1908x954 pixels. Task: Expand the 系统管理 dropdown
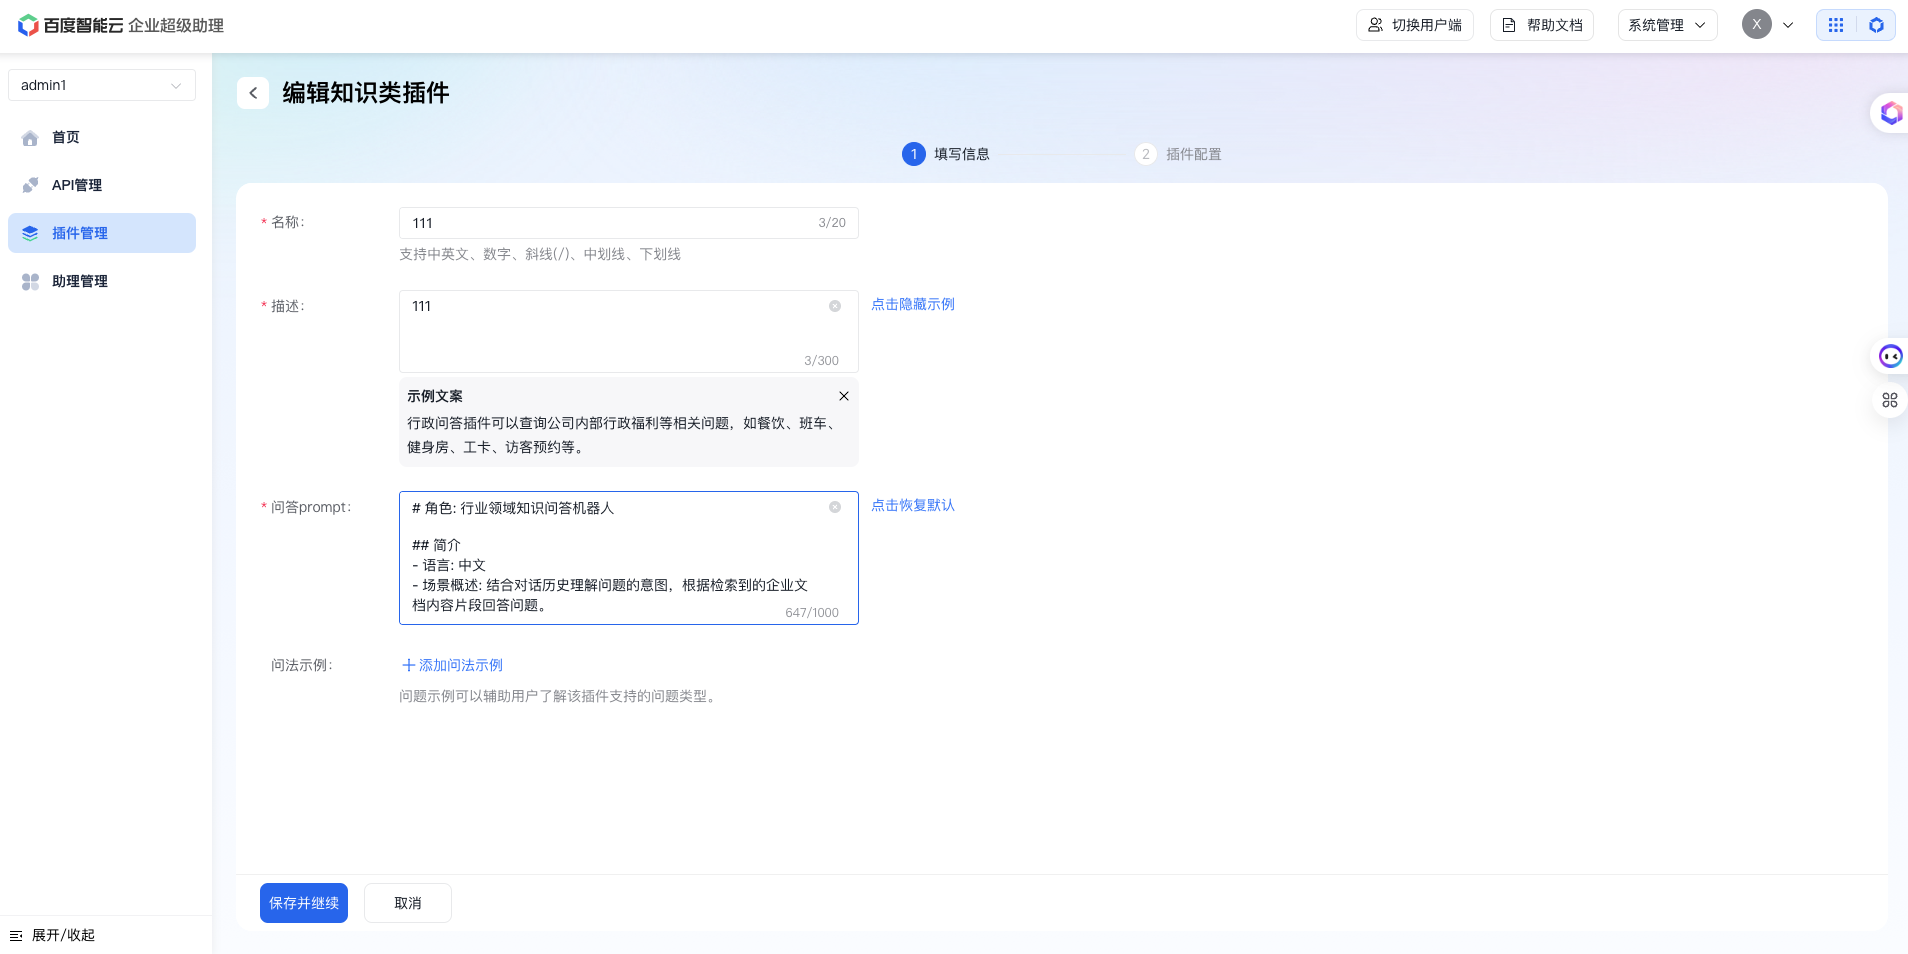[1667, 25]
